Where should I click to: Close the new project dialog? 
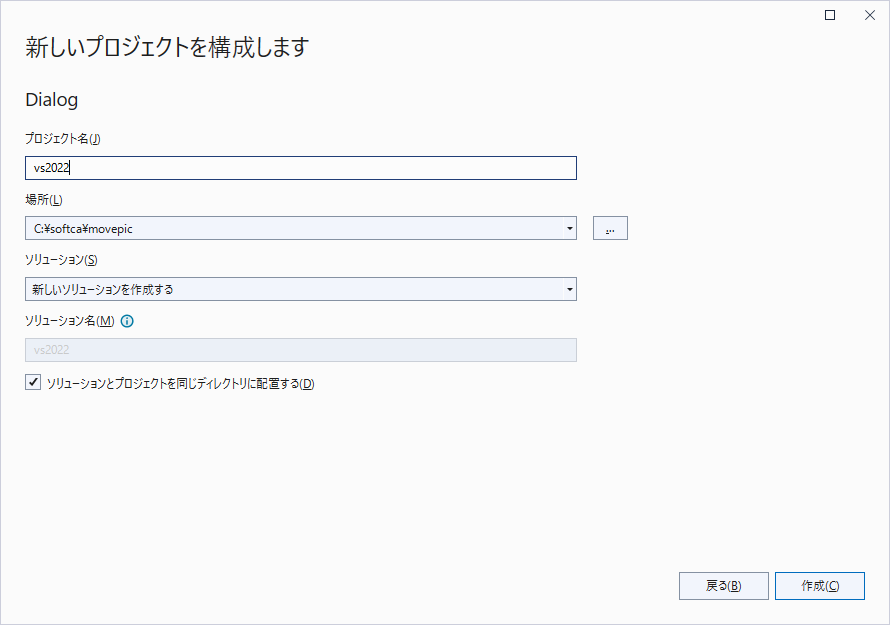click(x=868, y=15)
